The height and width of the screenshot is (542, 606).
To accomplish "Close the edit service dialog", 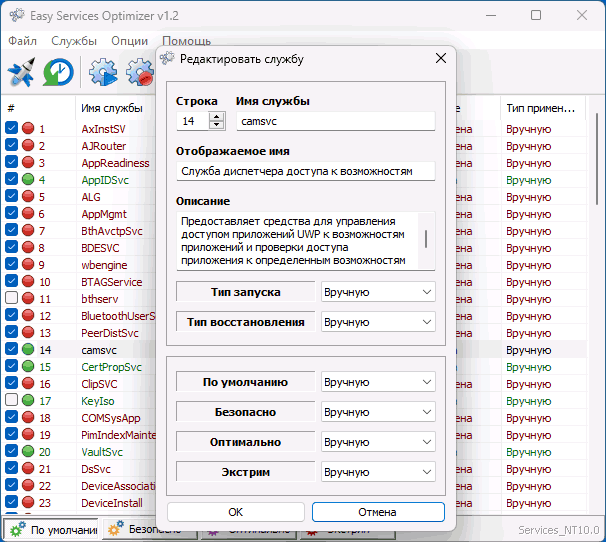I will click(441, 58).
